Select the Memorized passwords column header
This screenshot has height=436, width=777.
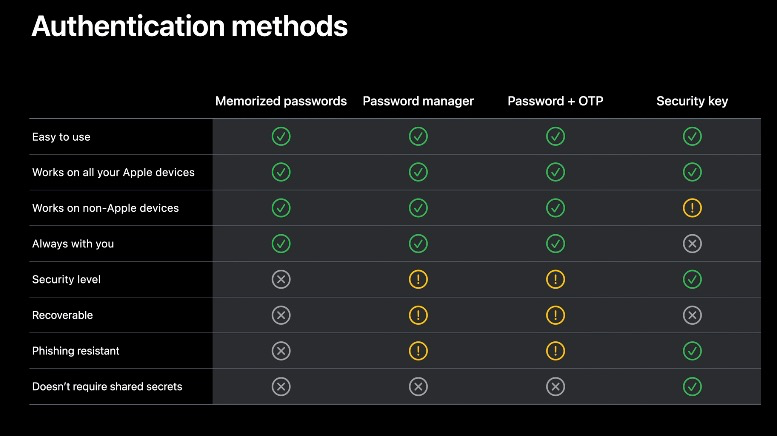[x=281, y=101]
